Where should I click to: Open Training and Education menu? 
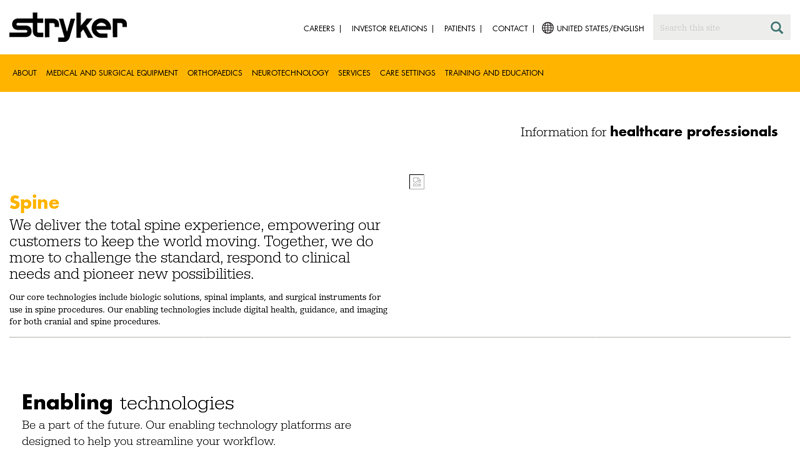[494, 73]
